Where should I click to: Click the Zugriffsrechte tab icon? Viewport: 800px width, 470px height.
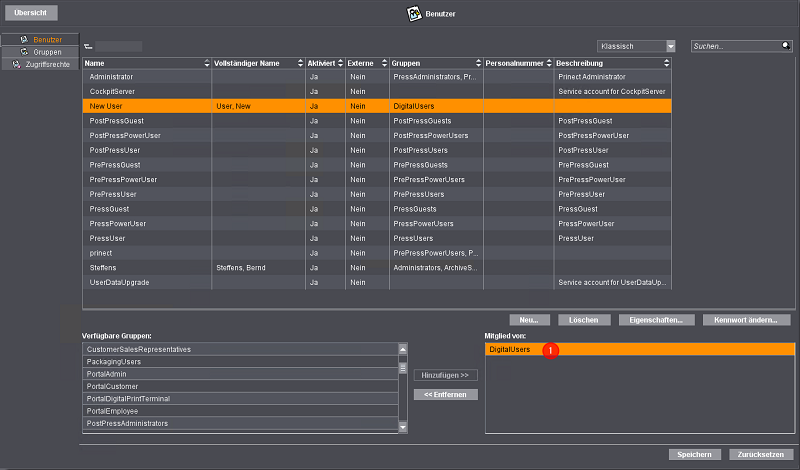tap(17, 64)
